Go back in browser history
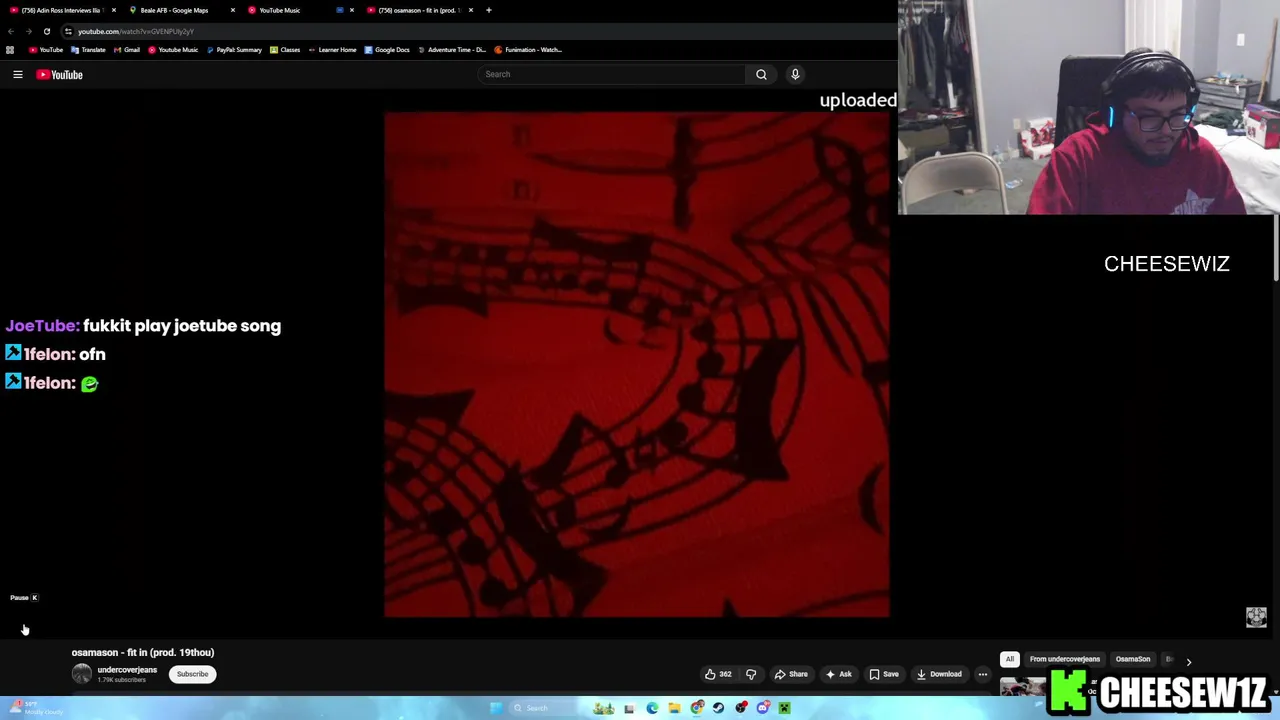Screen dimensions: 1280x720 point(10,31)
